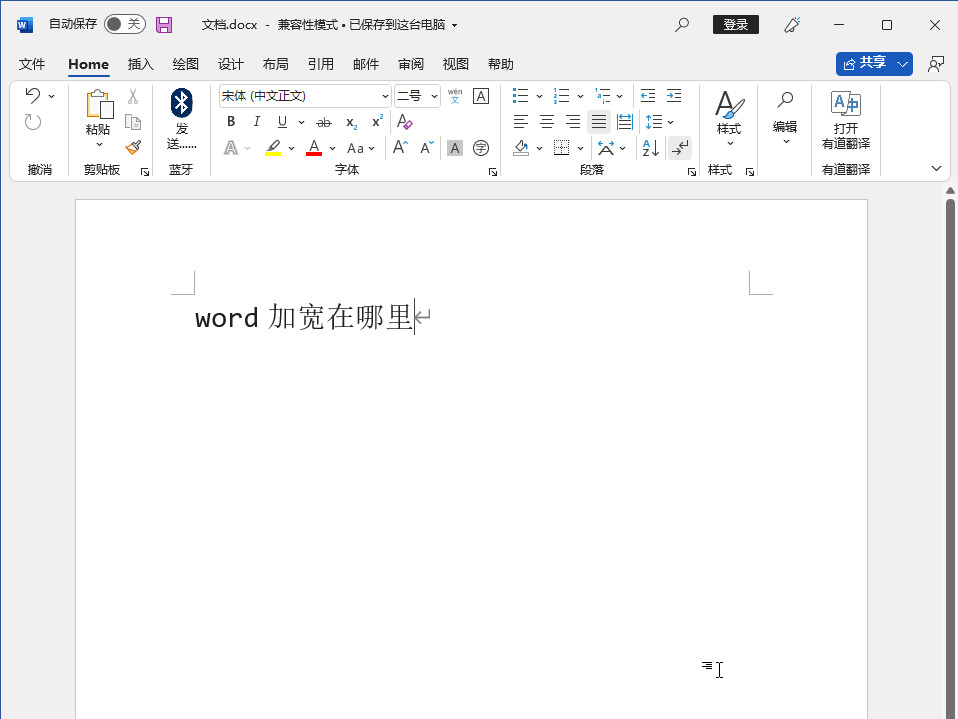
Task: Switch to the 插入 tab
Action: click(141, 64)
